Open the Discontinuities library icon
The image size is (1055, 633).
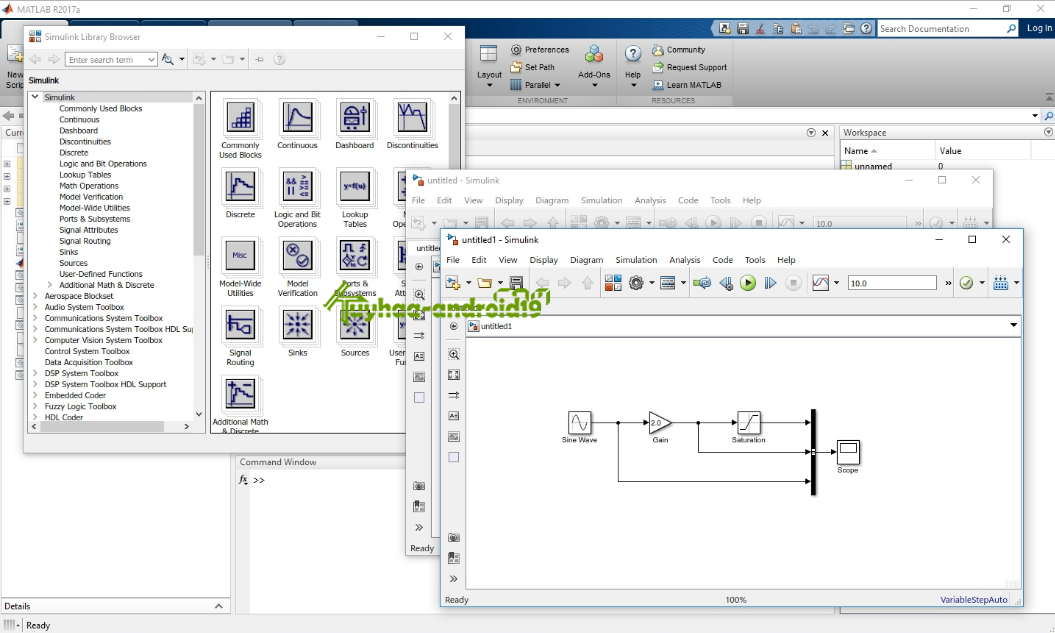[412, 118]
